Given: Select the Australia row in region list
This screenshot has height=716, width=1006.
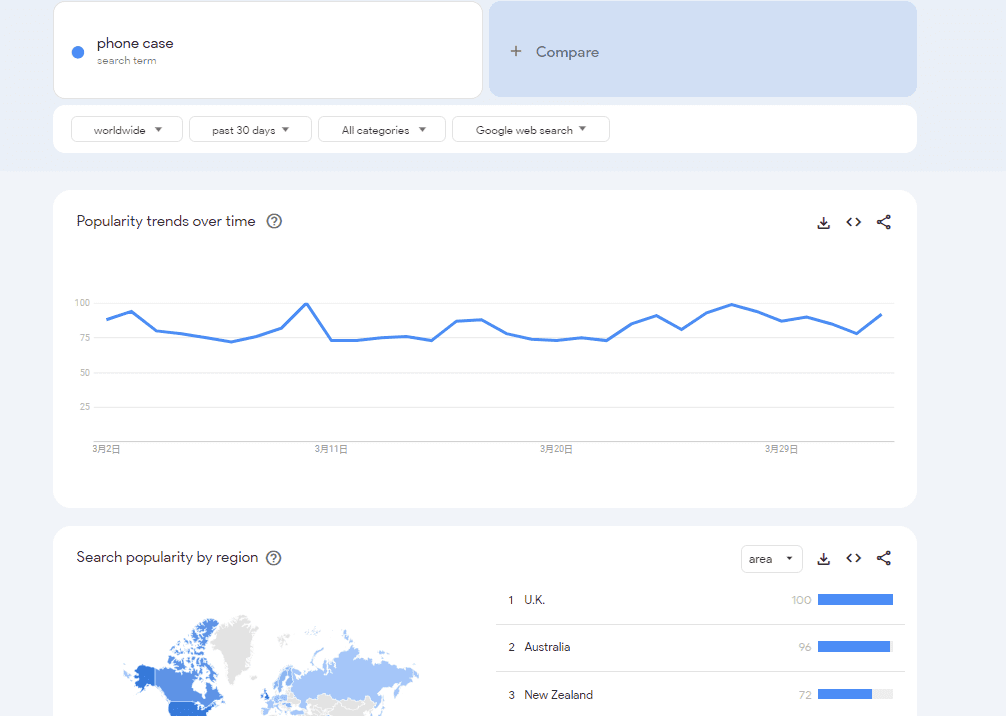Looking at the screenshot, I should [x=700, y=647].
